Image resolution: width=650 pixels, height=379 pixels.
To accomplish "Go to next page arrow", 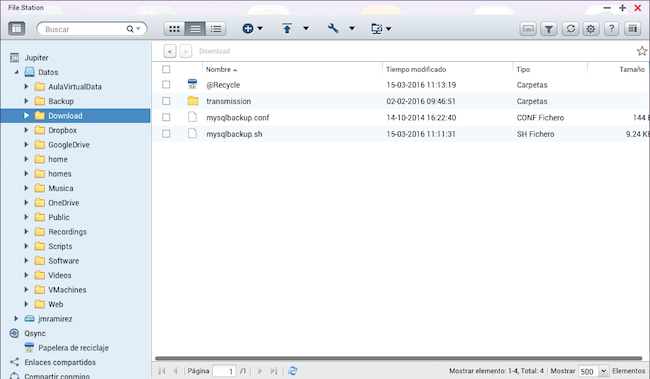I will pos(260,371).
